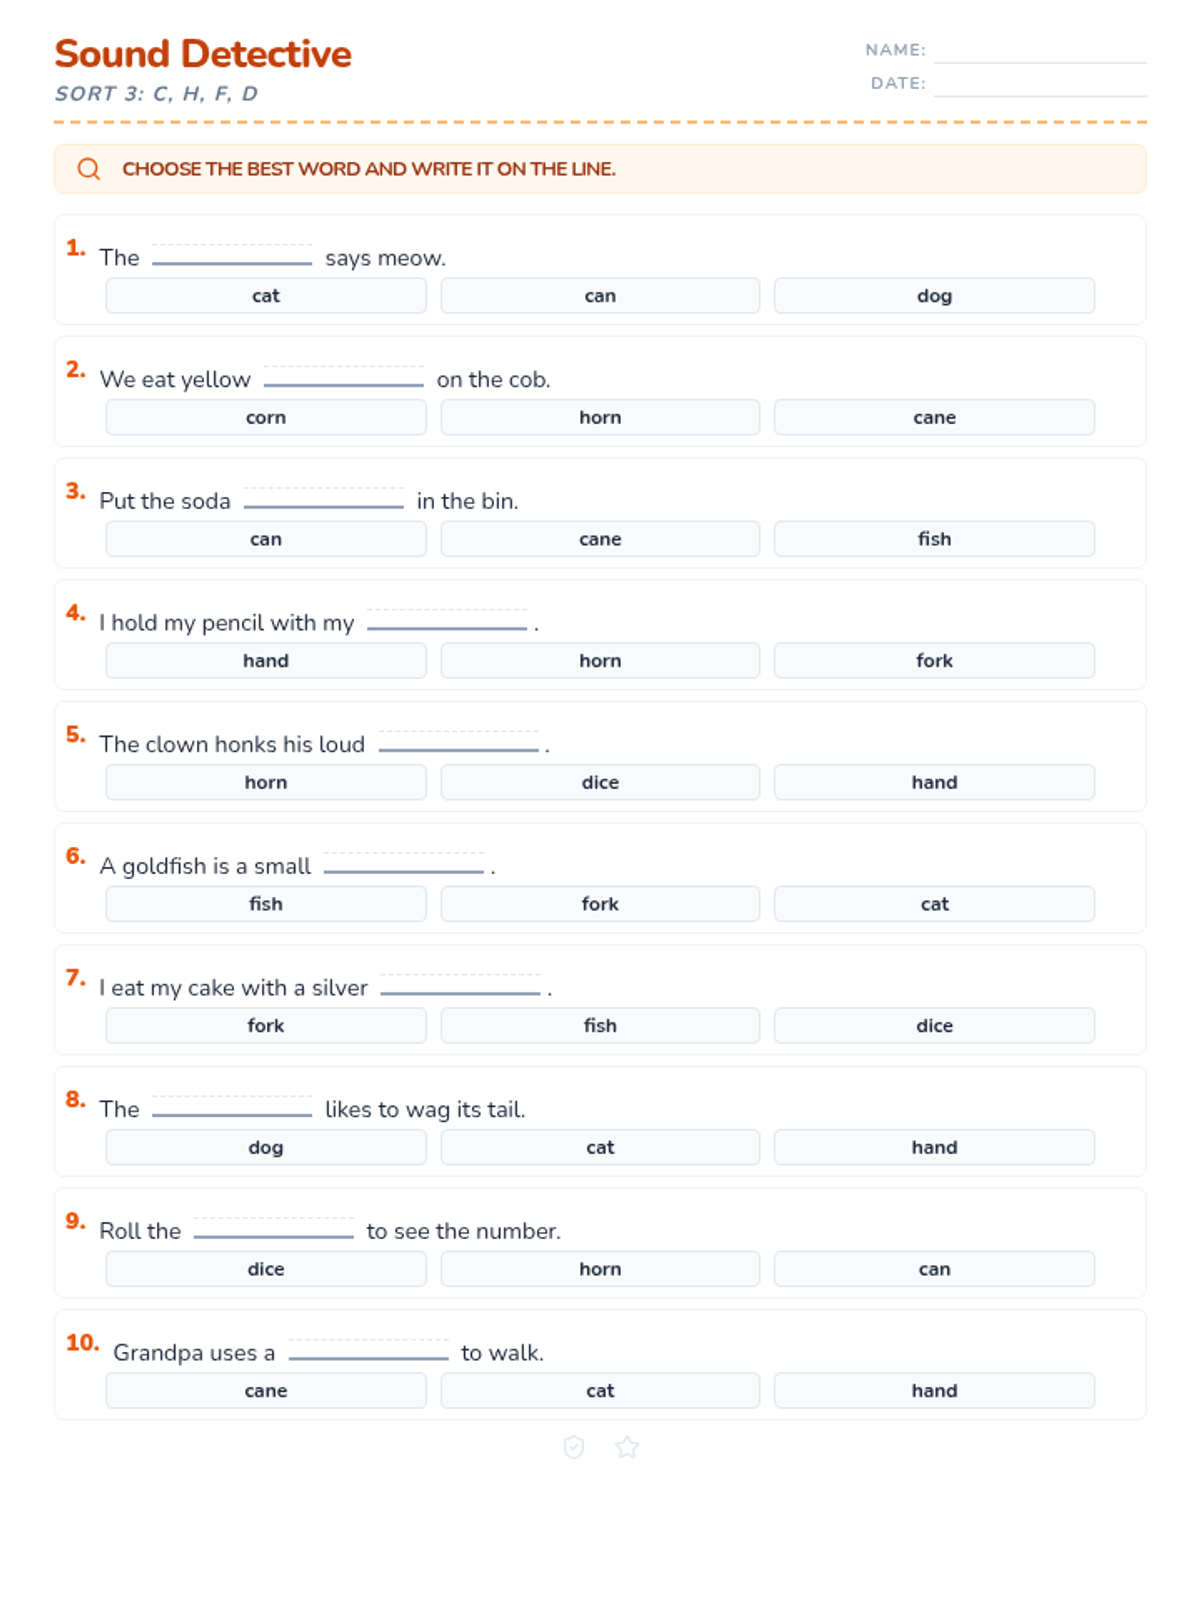Choose "fork" for the cake sentence
The height and width of the screenshot is (1600, 1200).
266,1026
